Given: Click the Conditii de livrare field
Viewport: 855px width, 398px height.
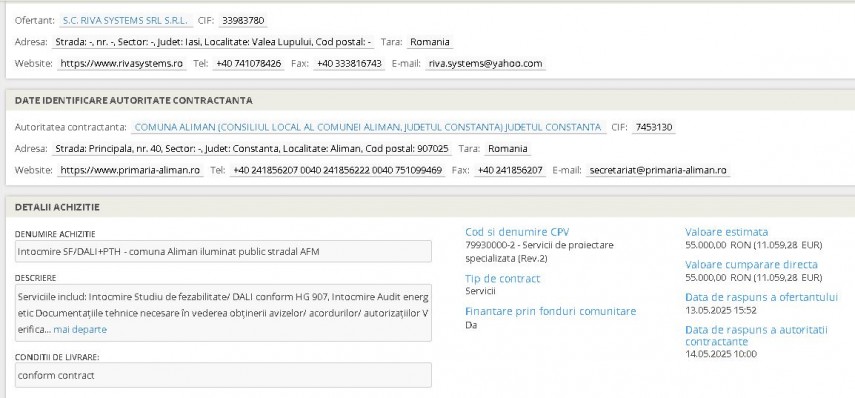Looking at the screenshot, I should [x=223, y=375].
